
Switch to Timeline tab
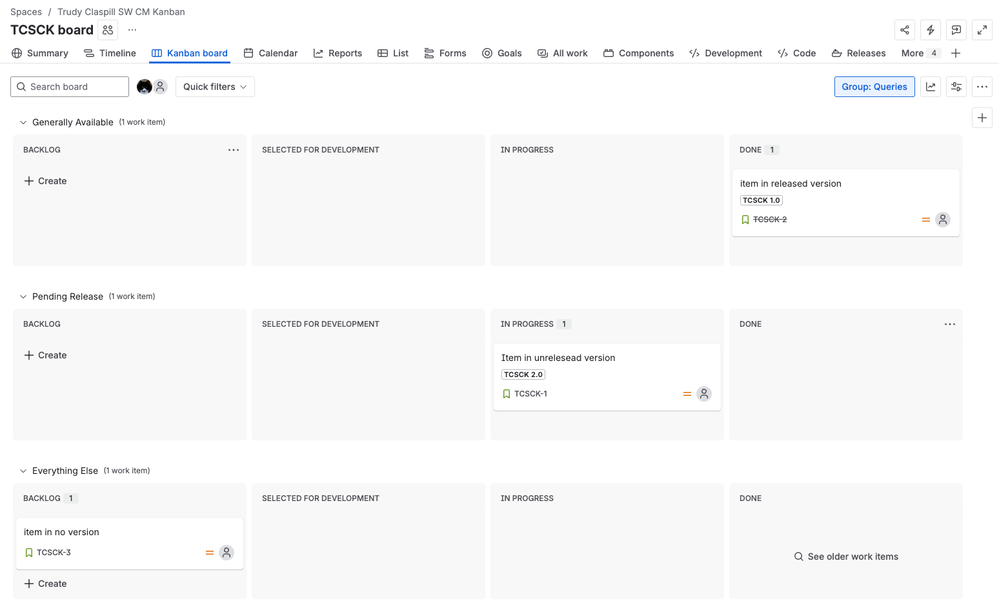tap(110, 54)
